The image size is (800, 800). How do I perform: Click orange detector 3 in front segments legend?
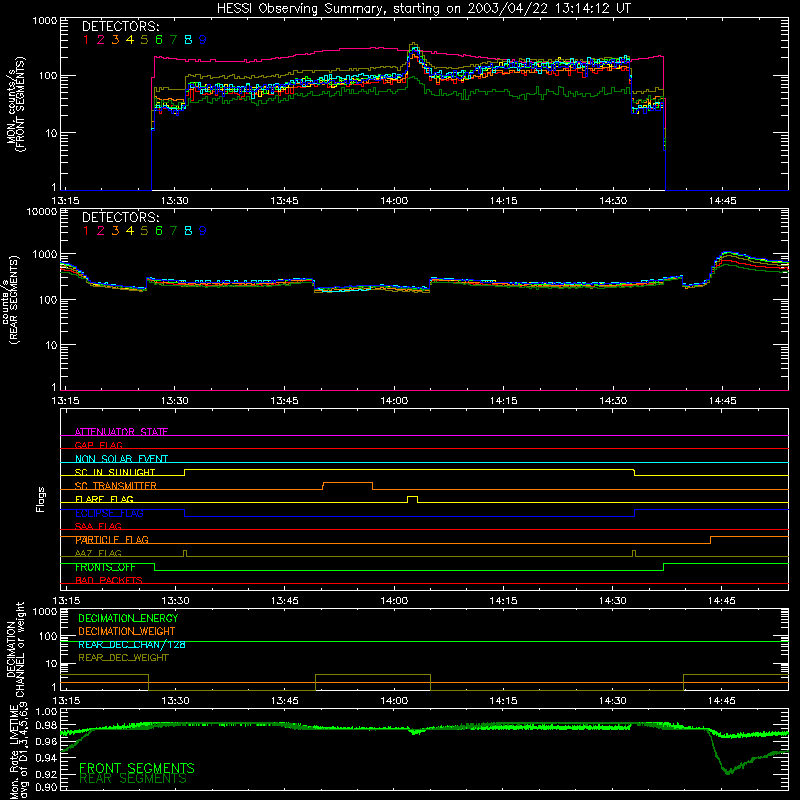click(115, 40)
